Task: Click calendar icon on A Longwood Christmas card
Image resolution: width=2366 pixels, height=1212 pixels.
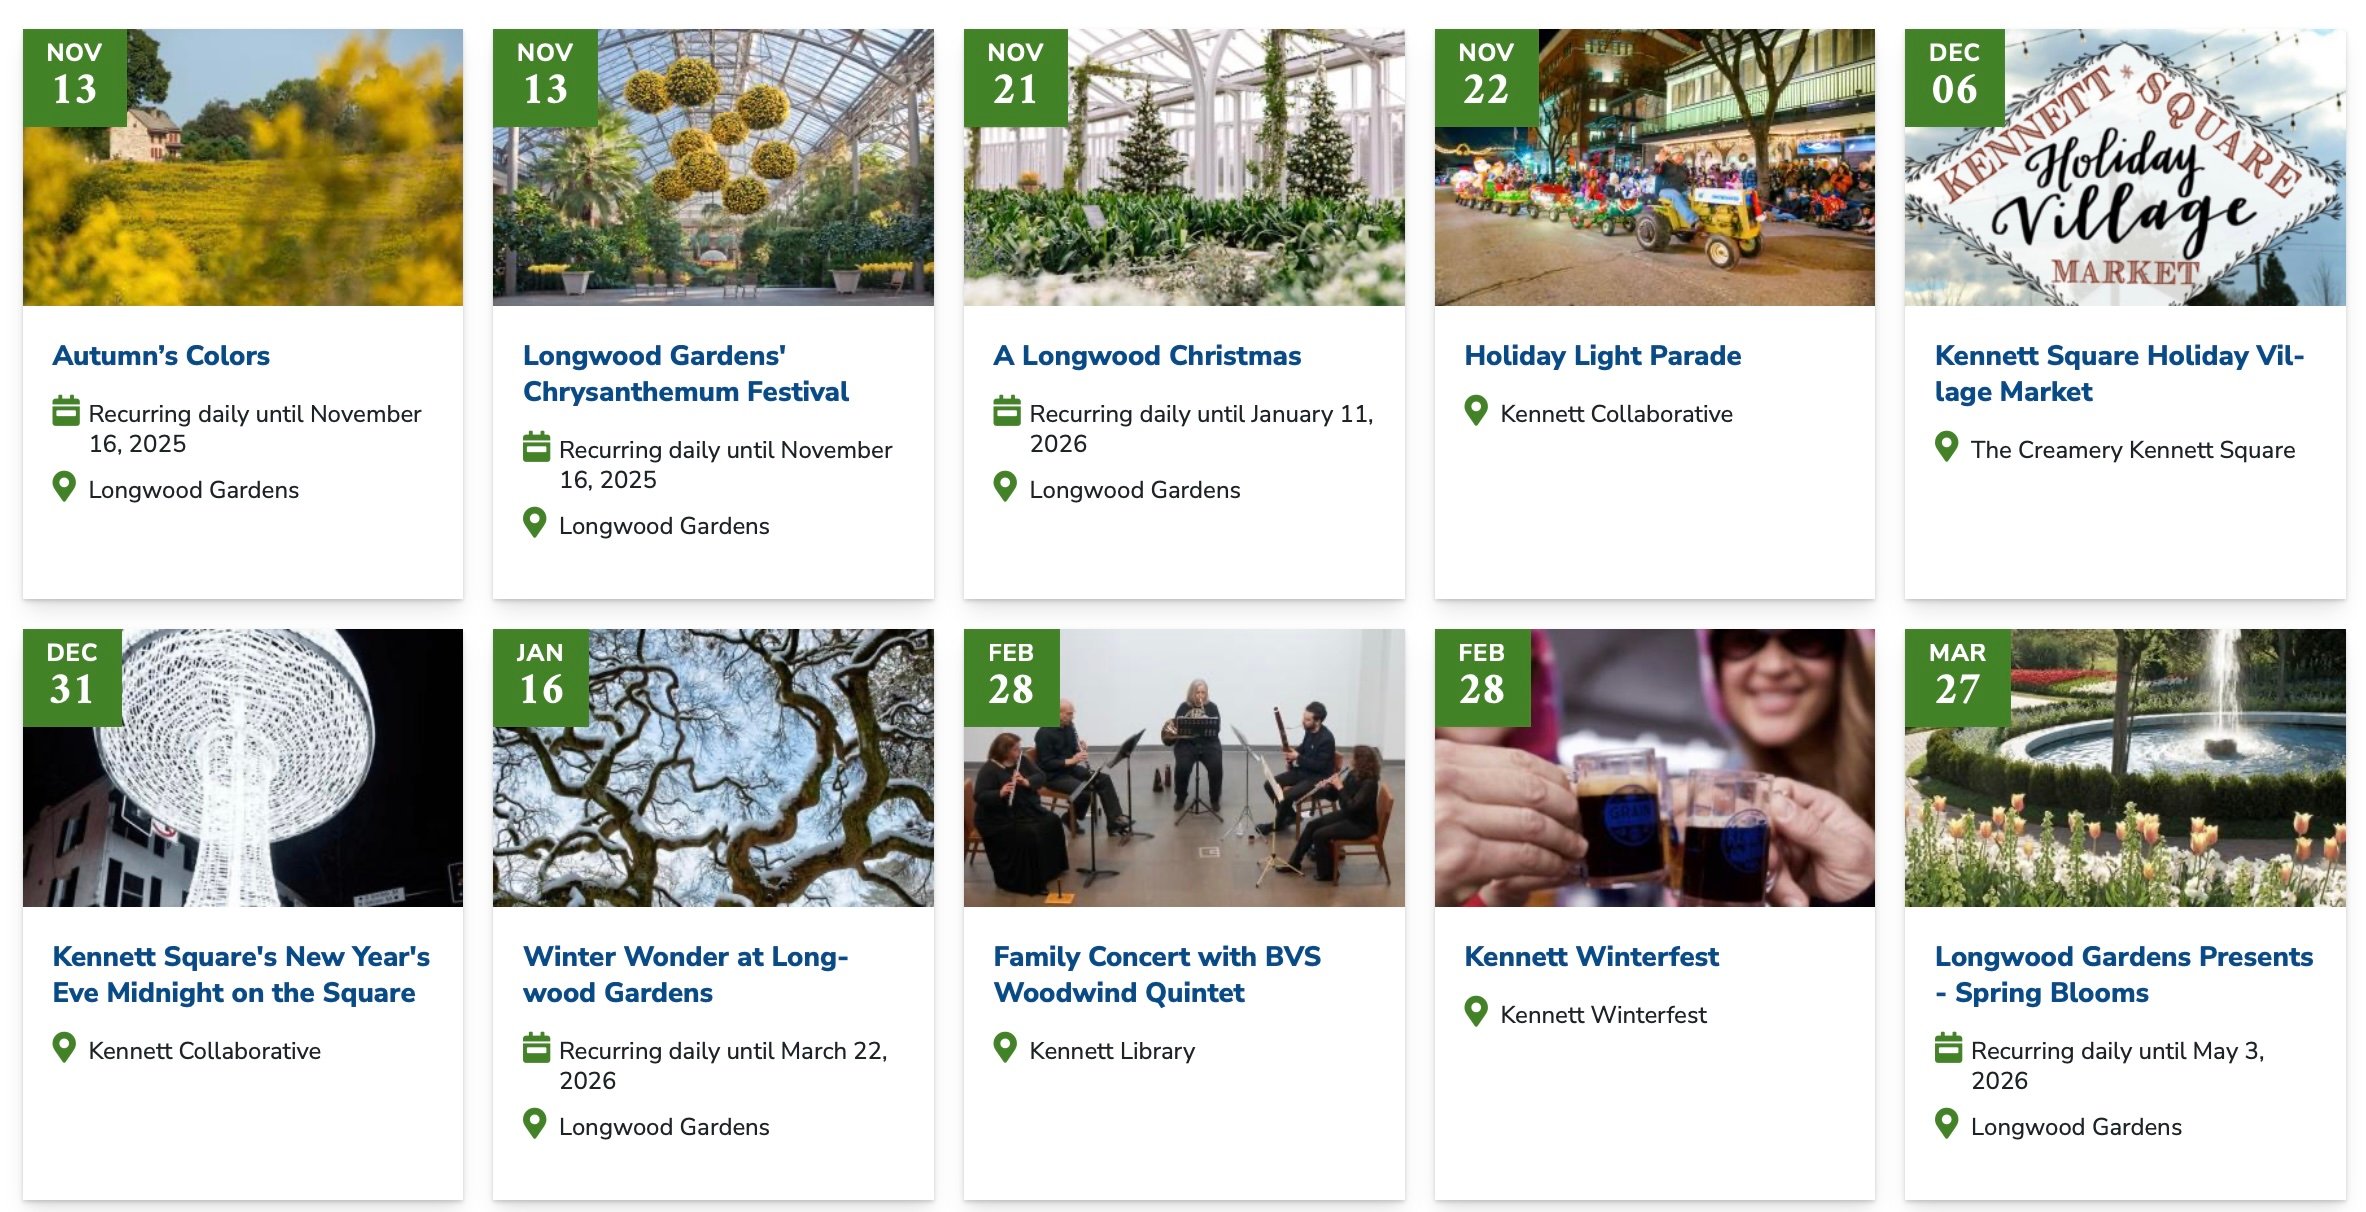Action: (1006, 411)
